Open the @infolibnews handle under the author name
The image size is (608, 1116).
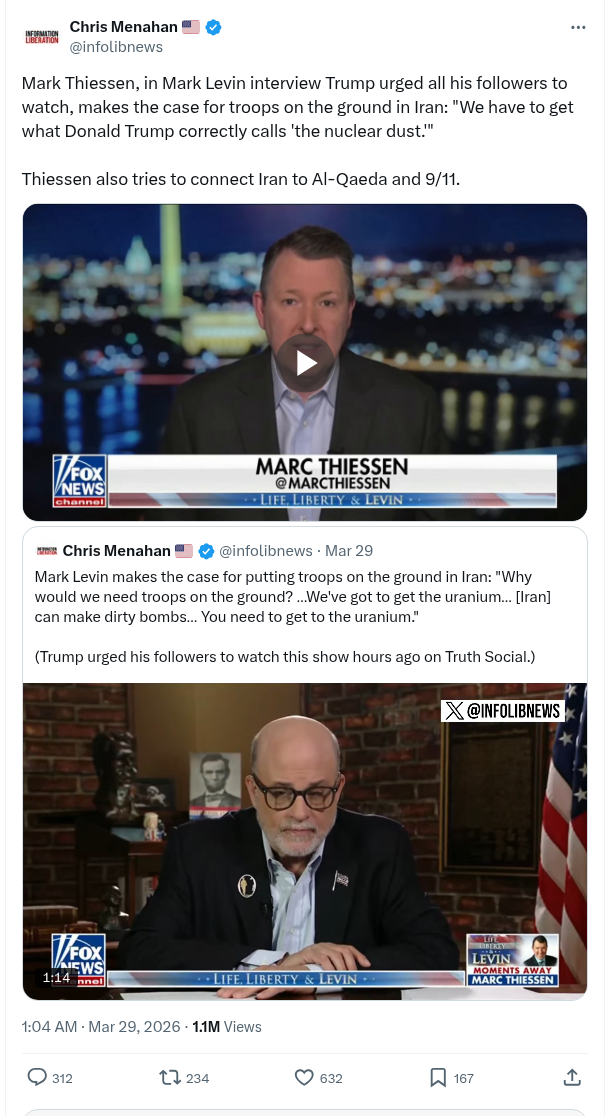pos(116,47)
